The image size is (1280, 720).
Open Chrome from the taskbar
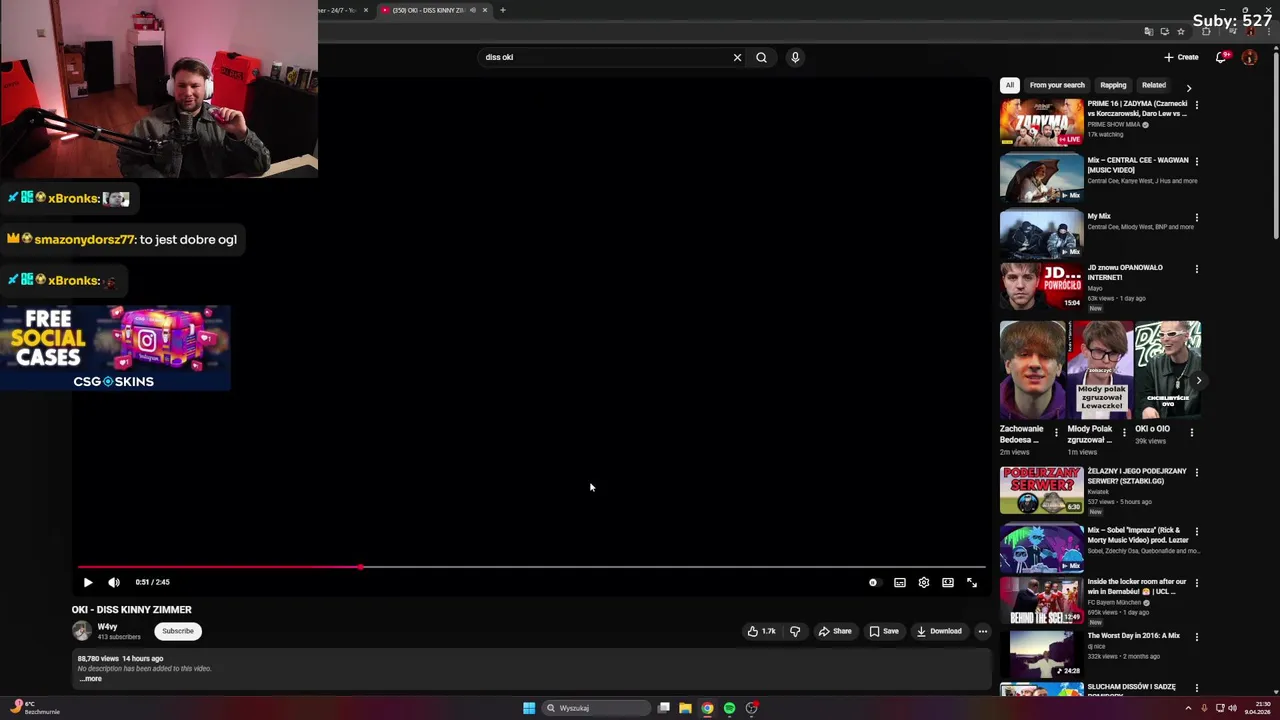coord(707,708)
